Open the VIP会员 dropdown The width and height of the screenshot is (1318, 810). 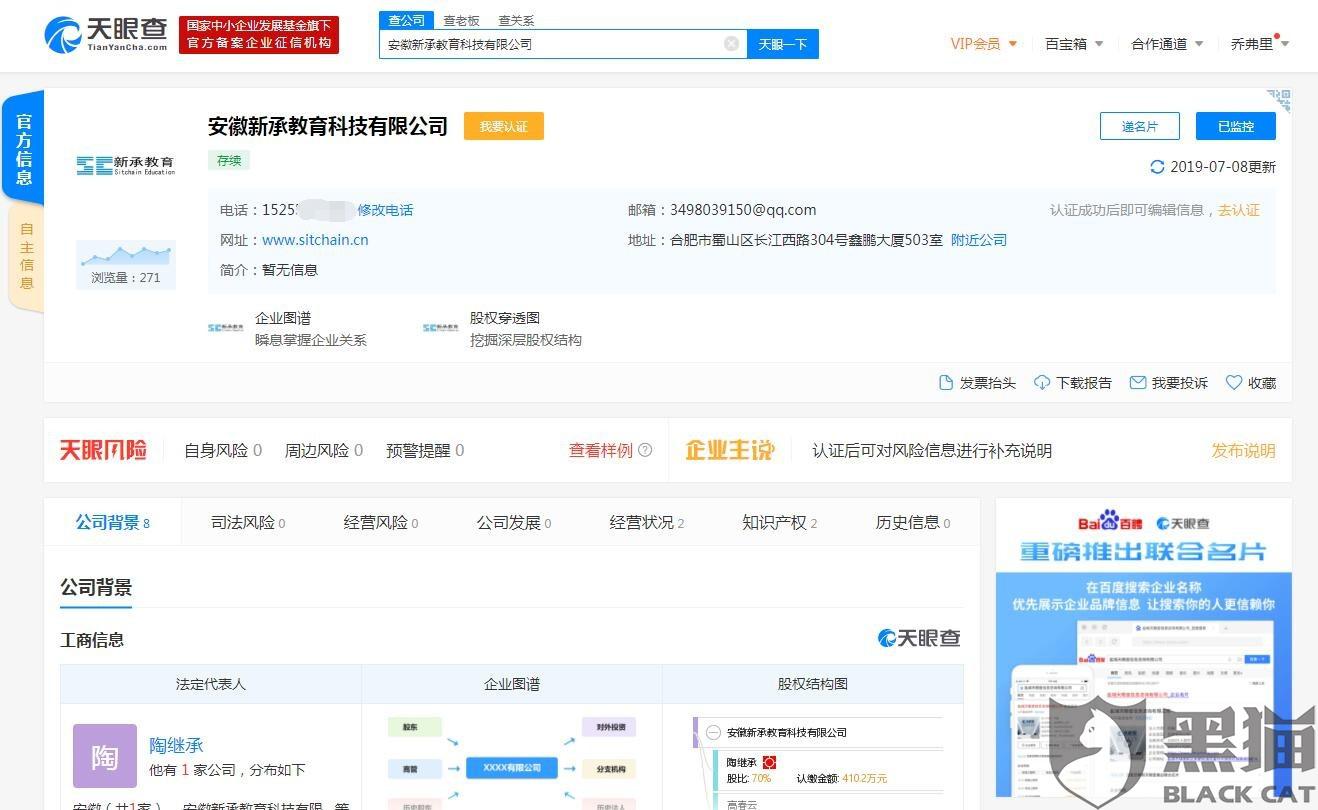[x=984, y=44]
